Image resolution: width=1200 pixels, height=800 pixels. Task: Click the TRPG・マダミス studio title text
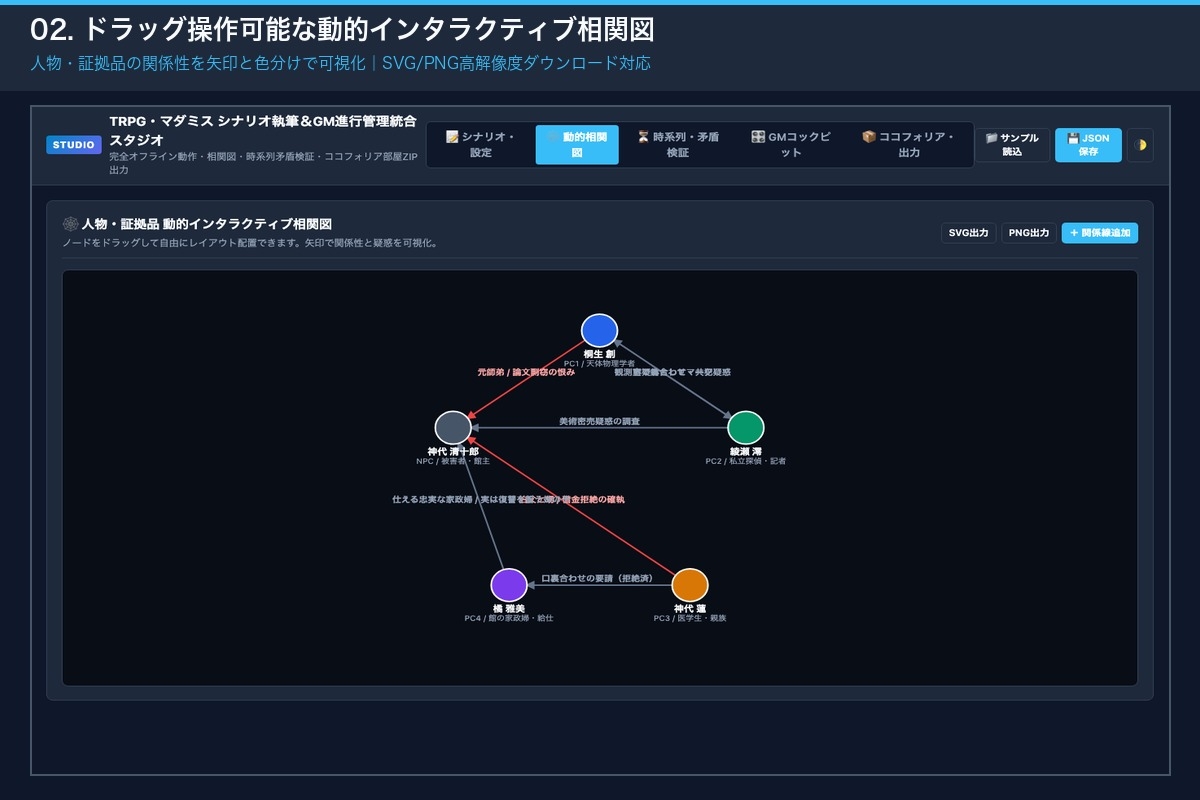(263, 131)
